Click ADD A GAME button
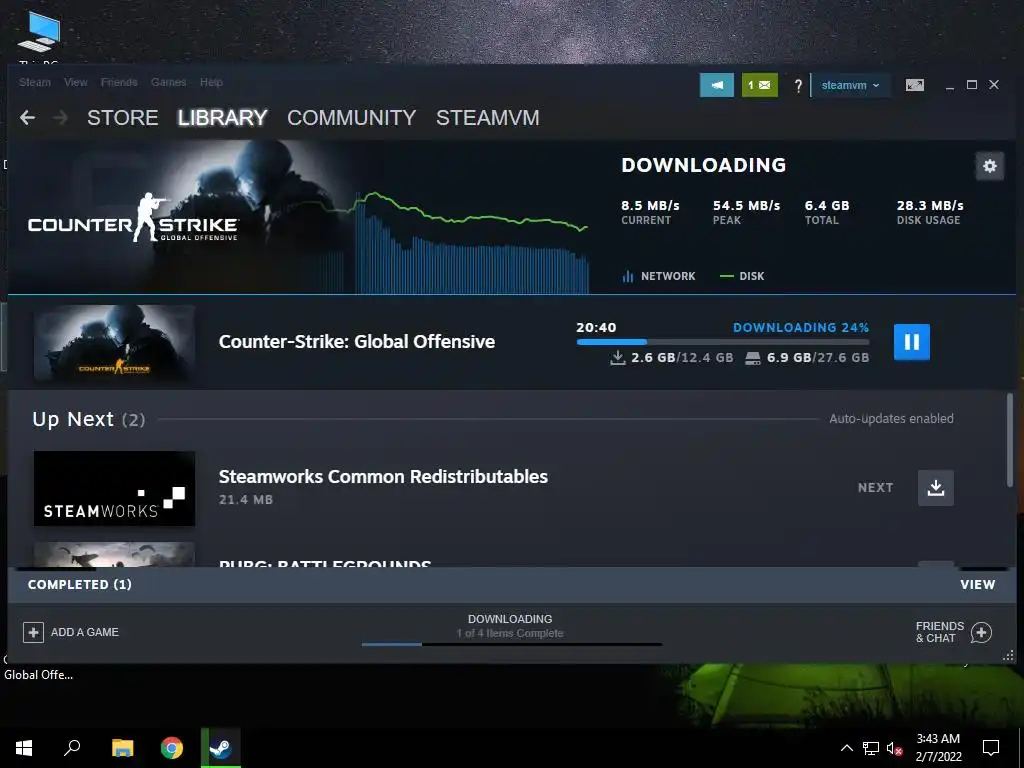The image size is (1024, 768). click(71, 632)
